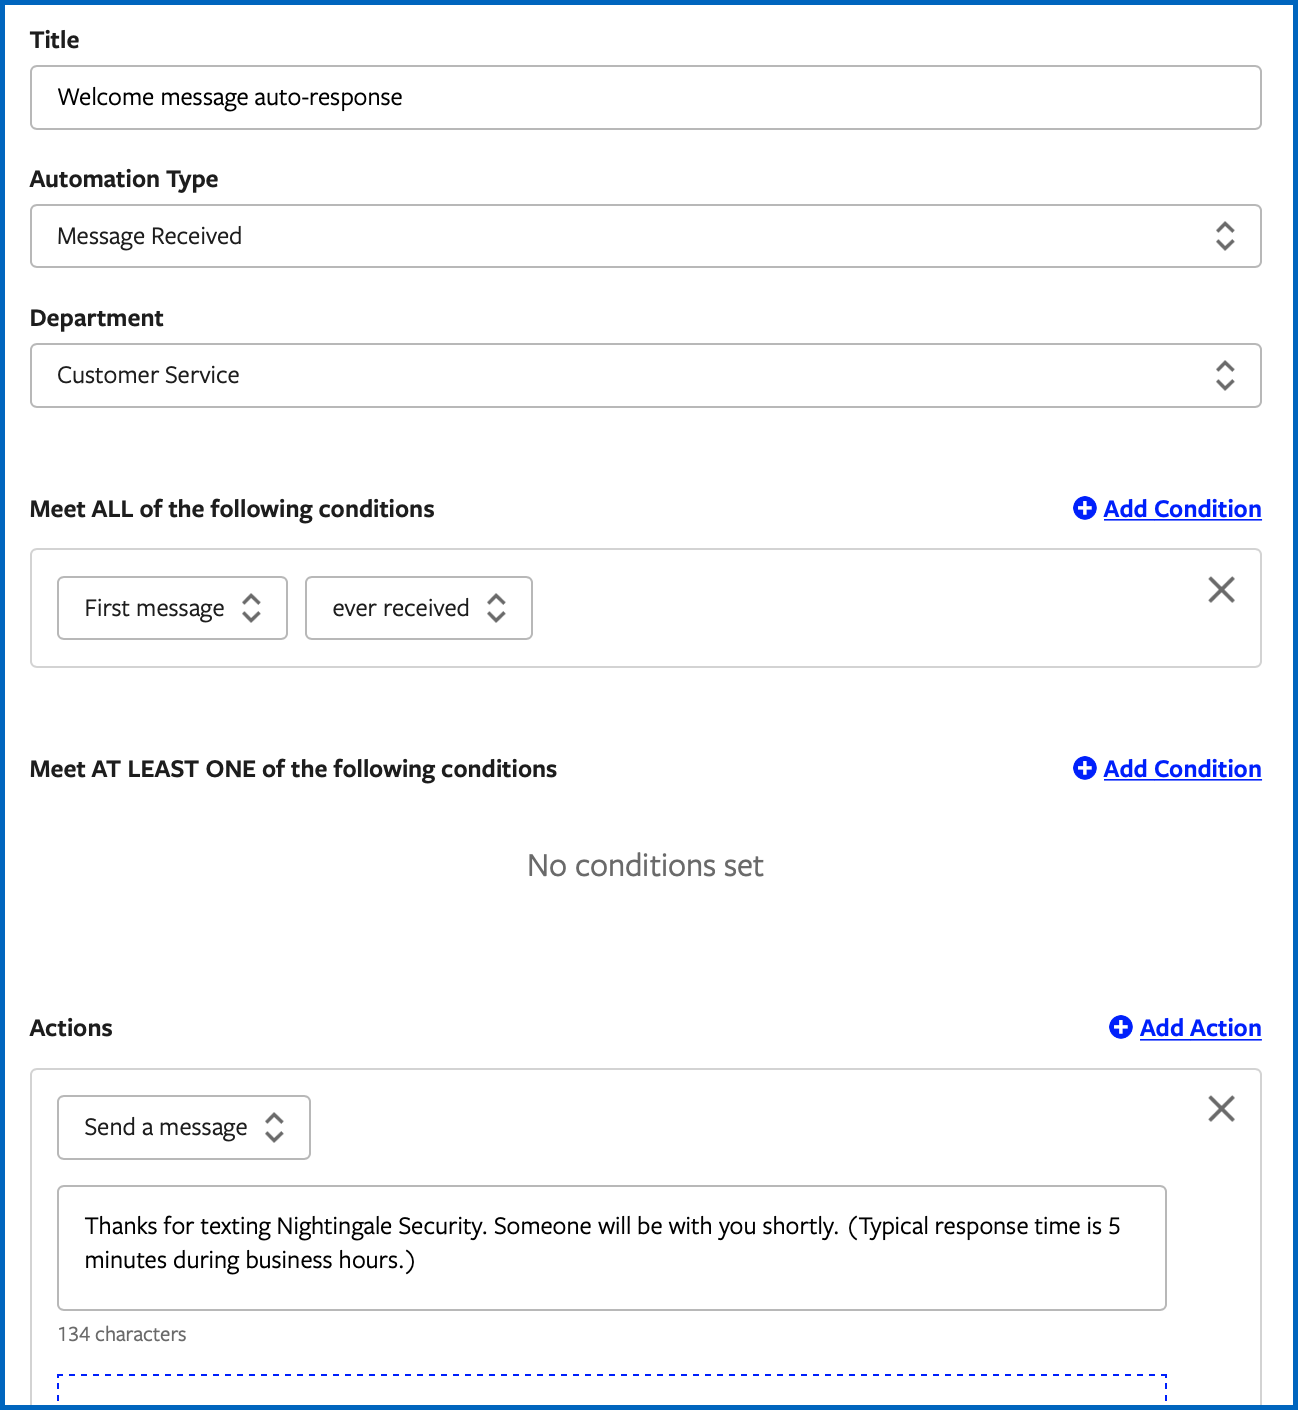
Task: Delete the Send a message action with the X
Action: (x=1221, y=1109)
